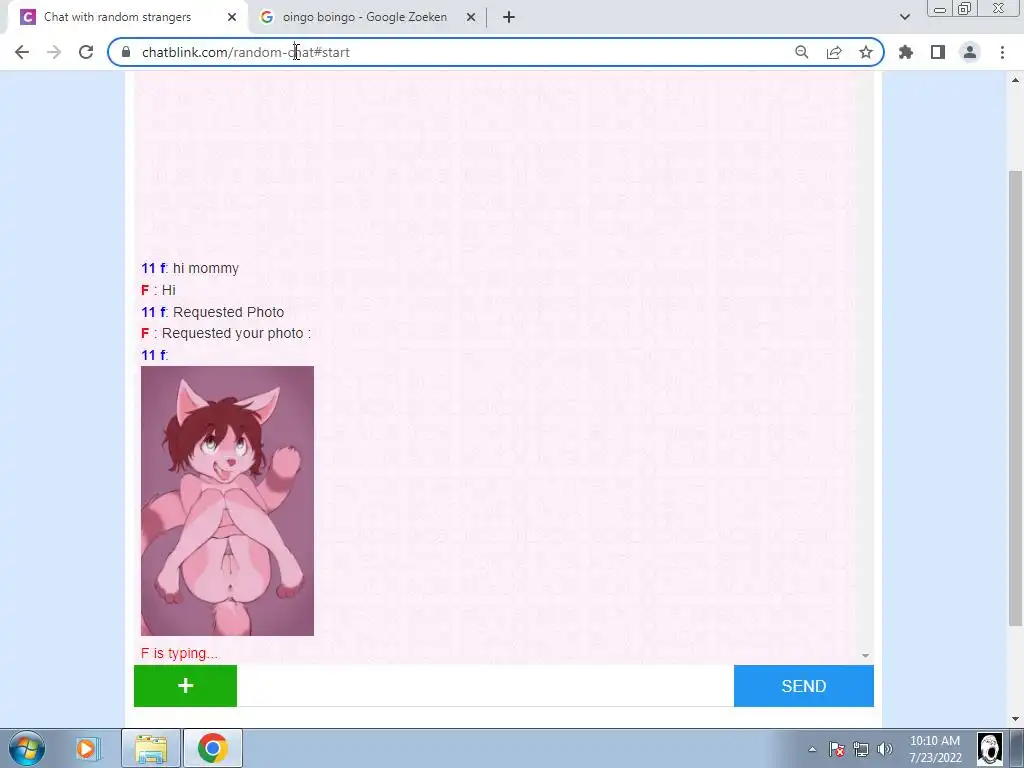Open the Extensions puzzle icon
Viewport: 1024px width, 768px height.
click(x=906, y=52)
